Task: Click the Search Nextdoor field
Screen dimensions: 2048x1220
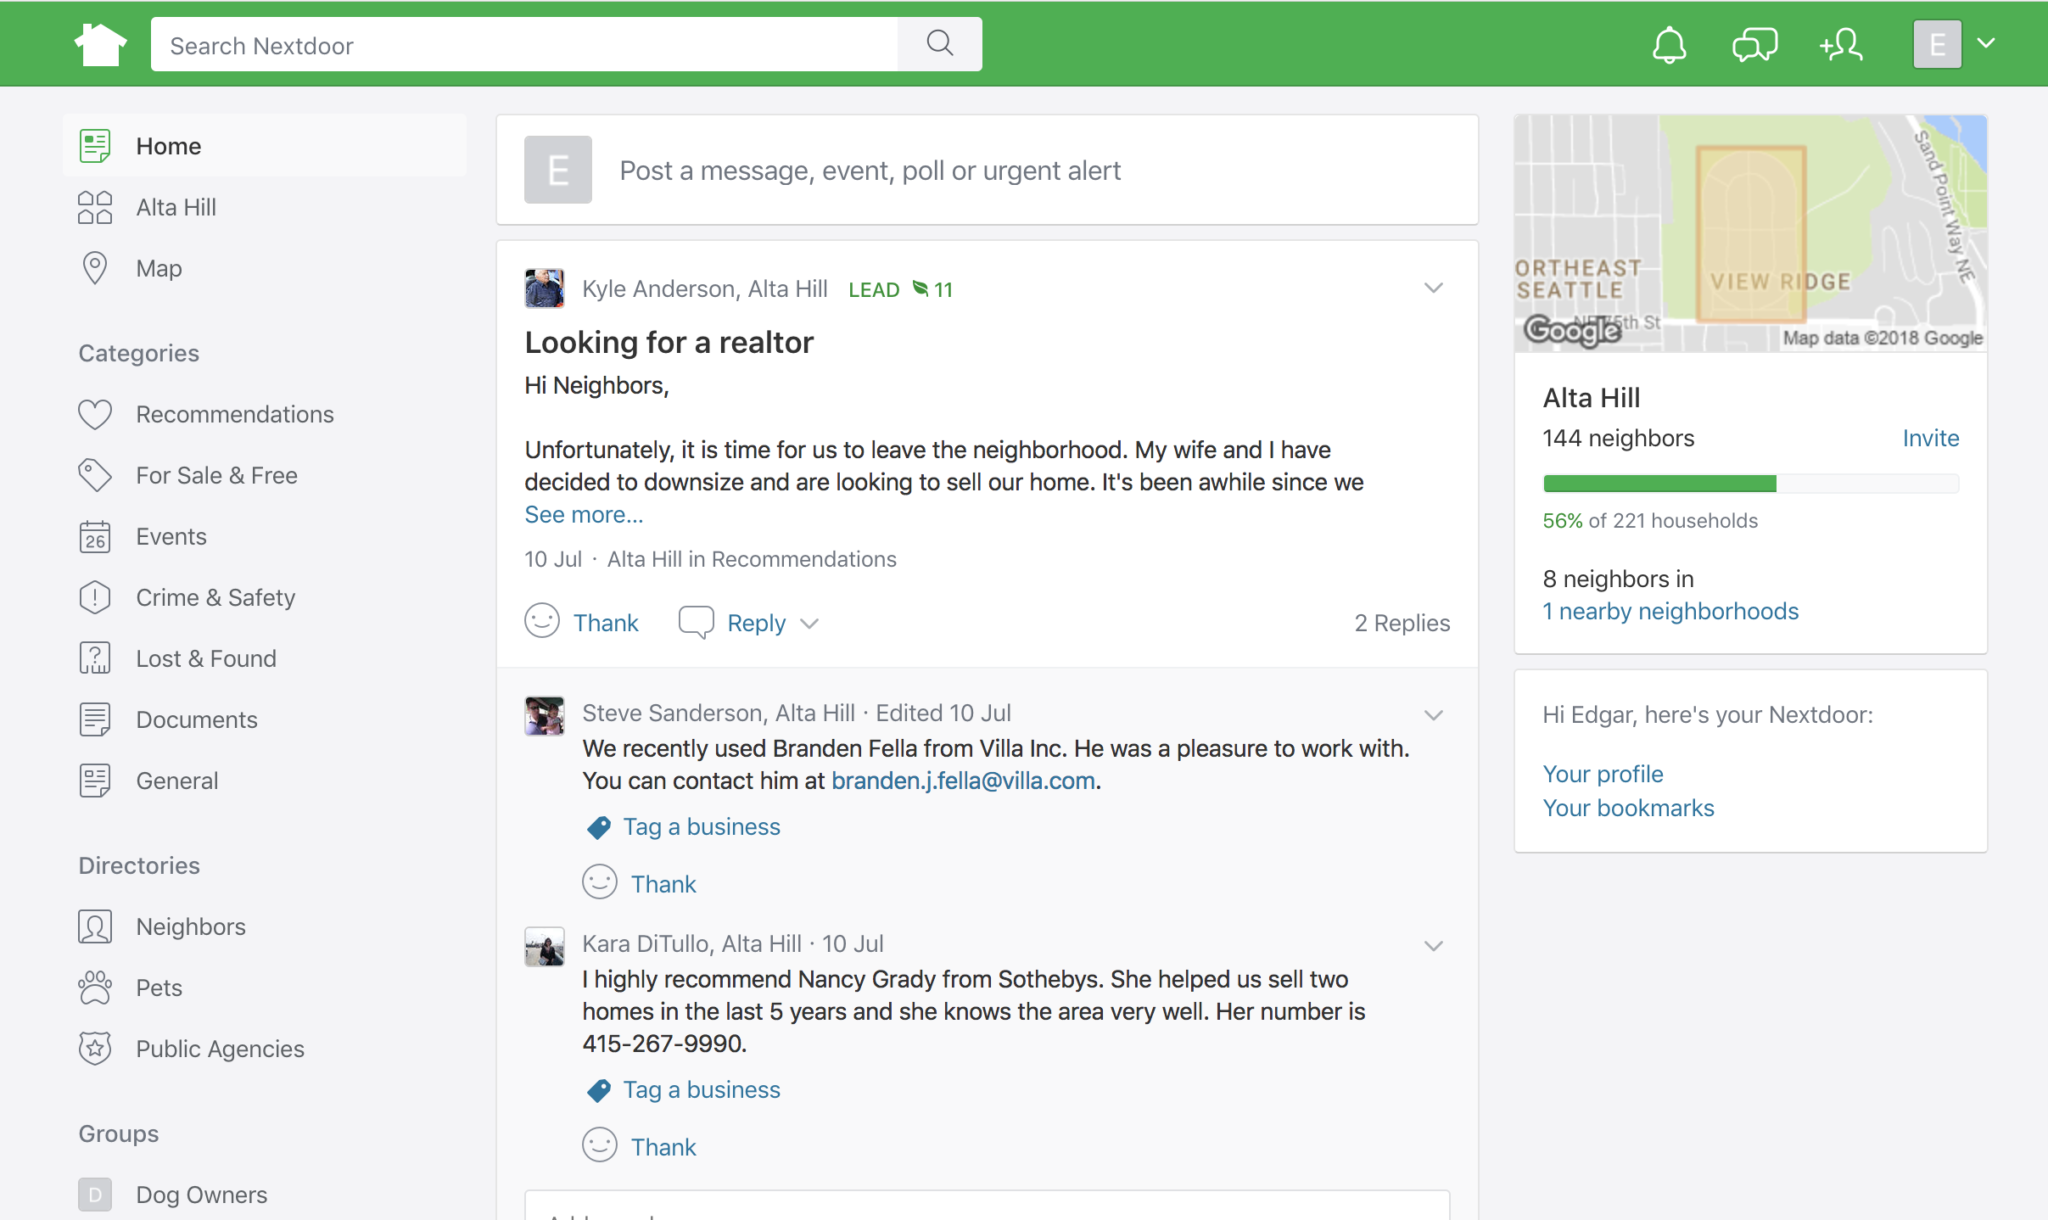Action: coord(524,44)
